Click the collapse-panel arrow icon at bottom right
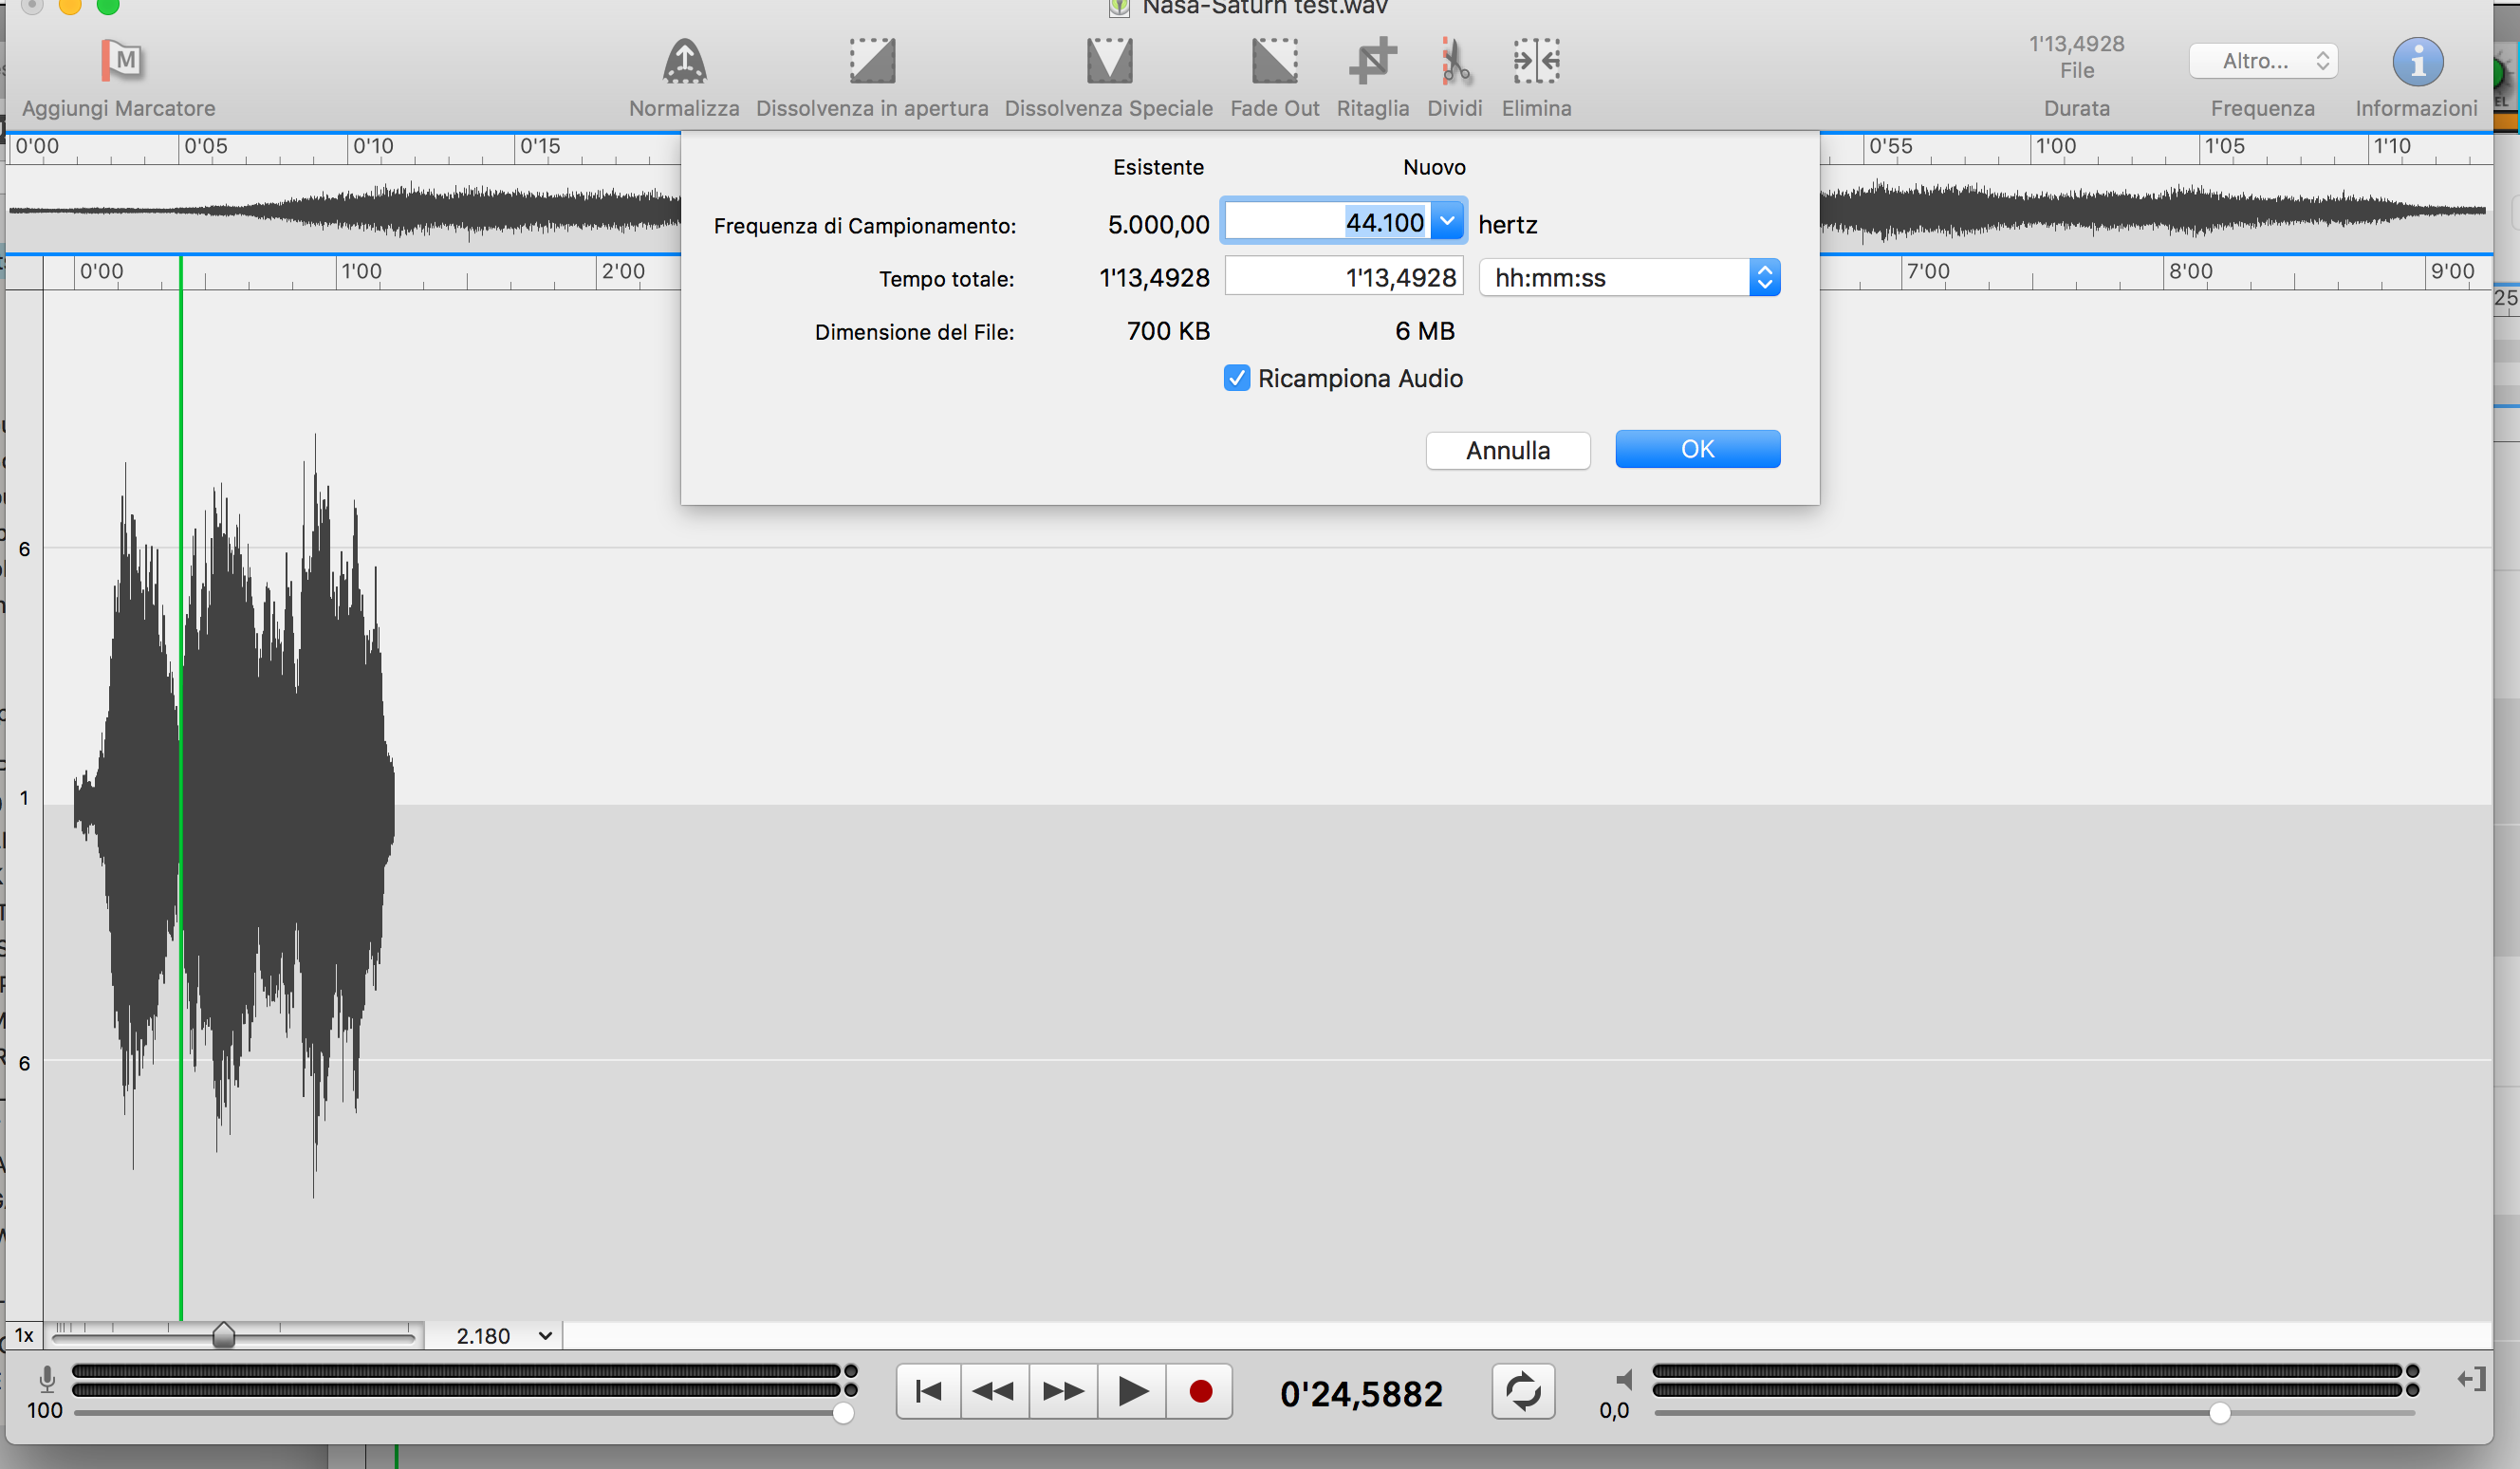2520x1469 pixels. coord(2472,1380)
